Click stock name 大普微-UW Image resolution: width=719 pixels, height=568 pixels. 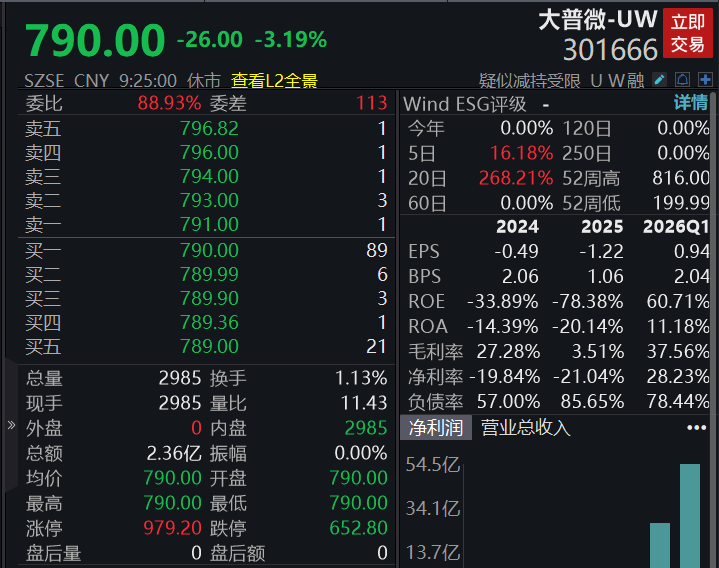tap(597, 20)
